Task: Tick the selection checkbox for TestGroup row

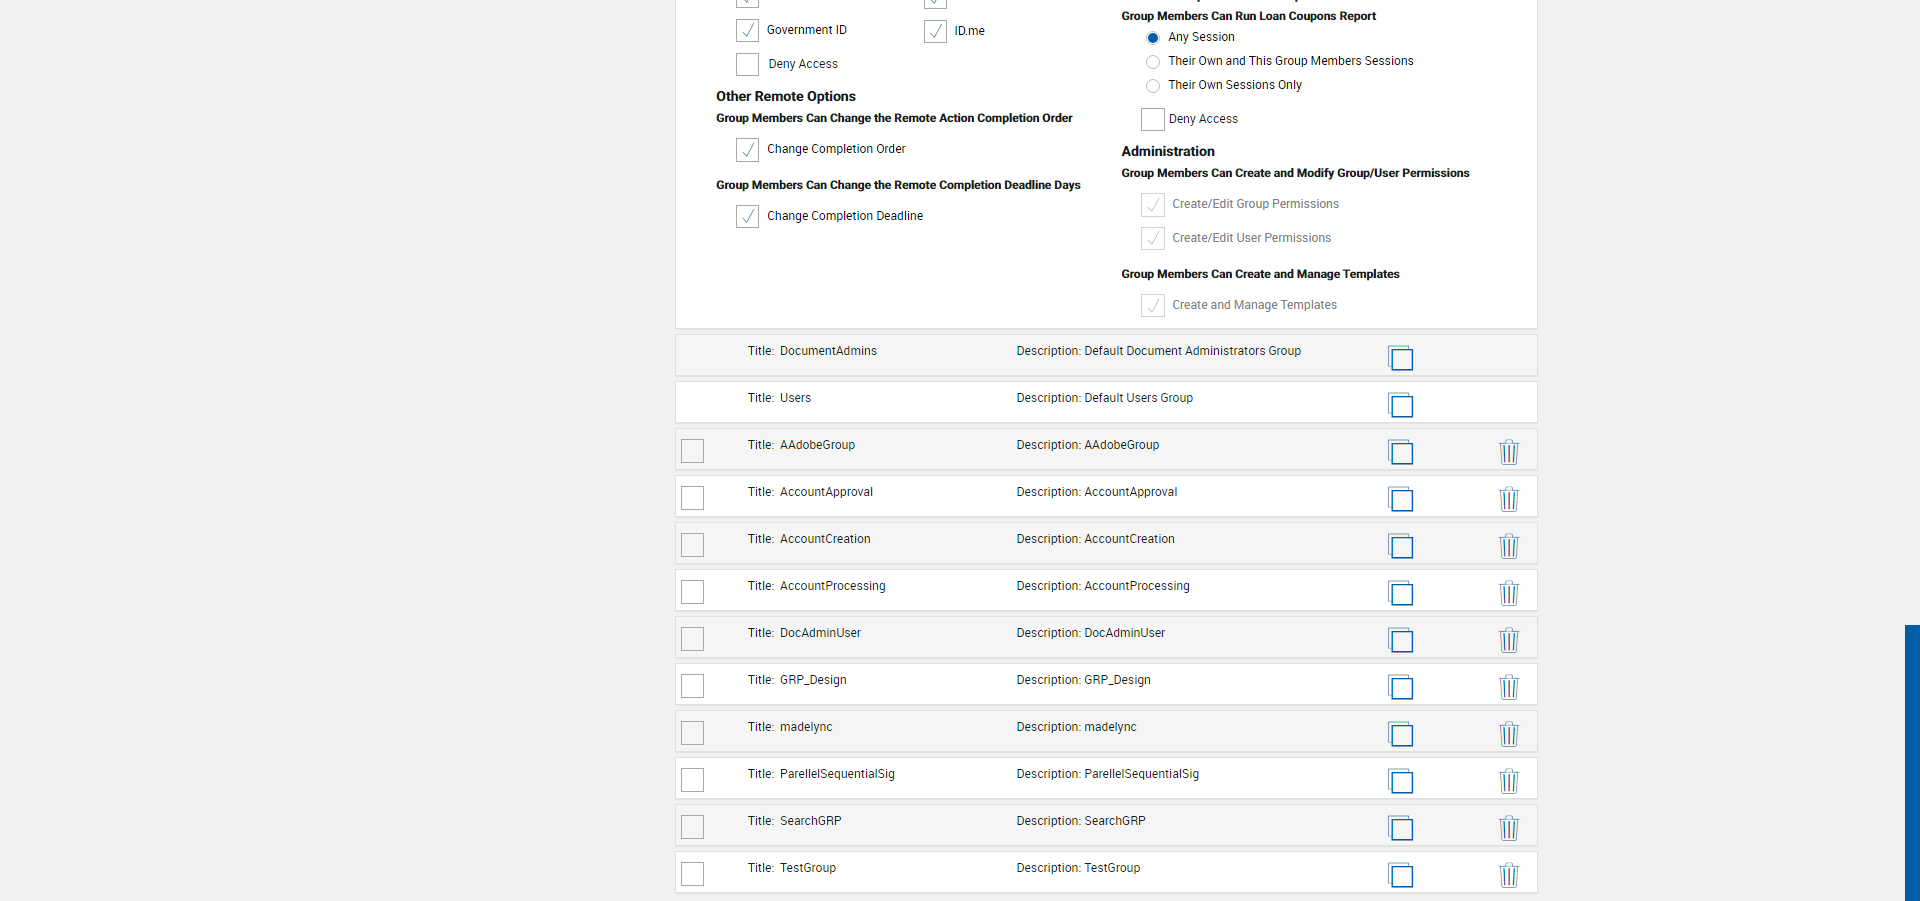Action: pos(692,874)
